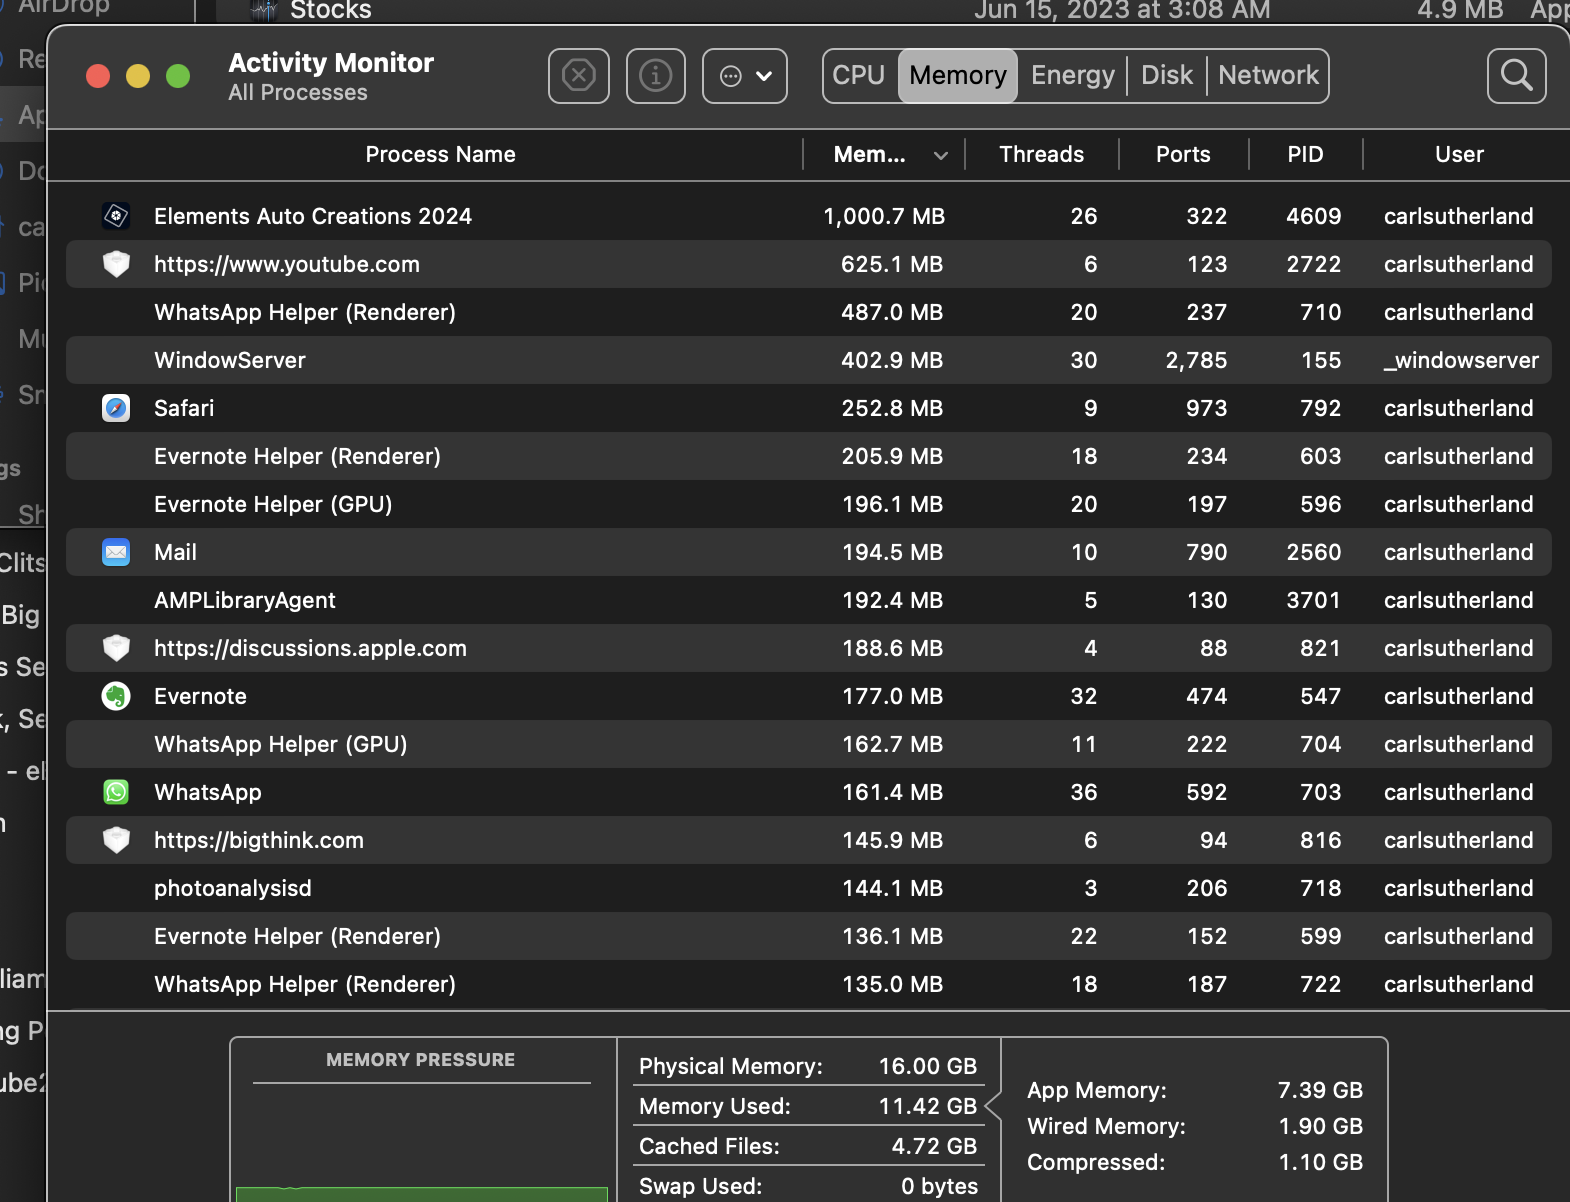Open the search field magnifier icon

[x=1517, y=76]
